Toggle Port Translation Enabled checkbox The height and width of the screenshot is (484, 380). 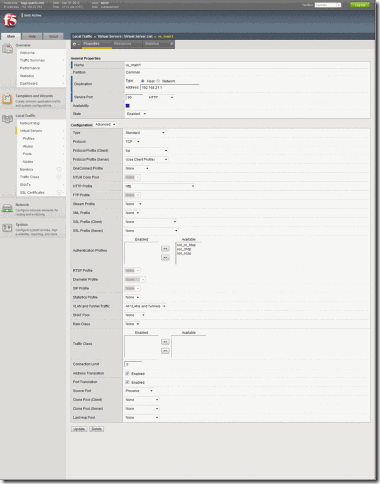(x=127, y=382)
